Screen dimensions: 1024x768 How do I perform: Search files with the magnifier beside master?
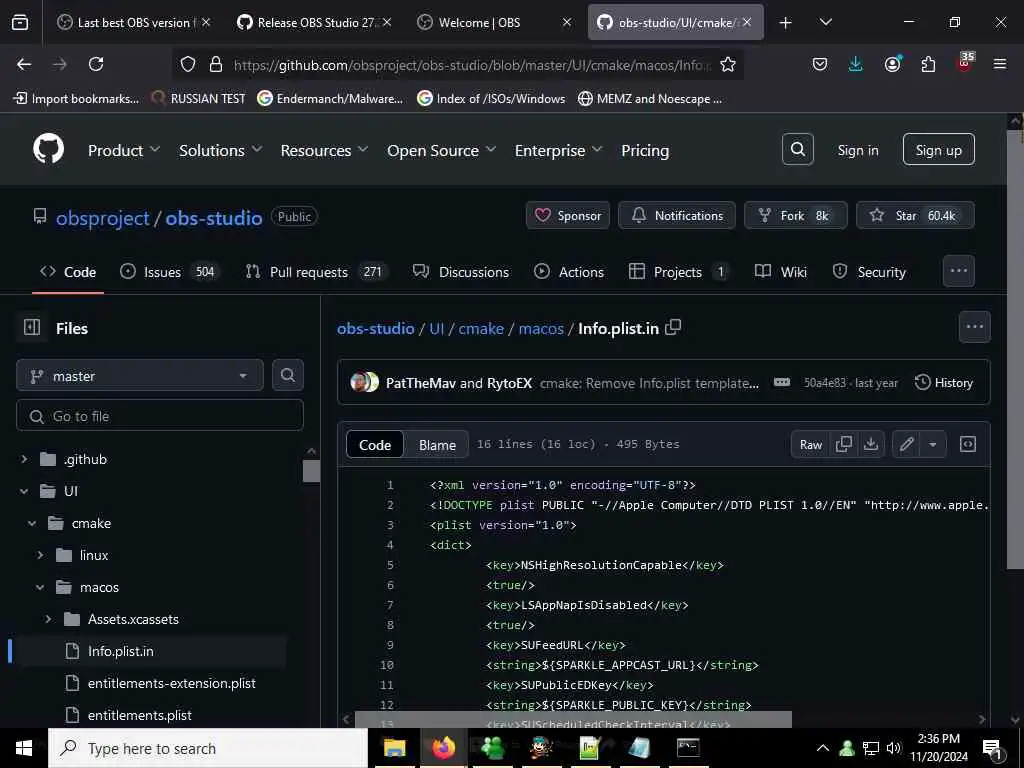click(287, 375)
